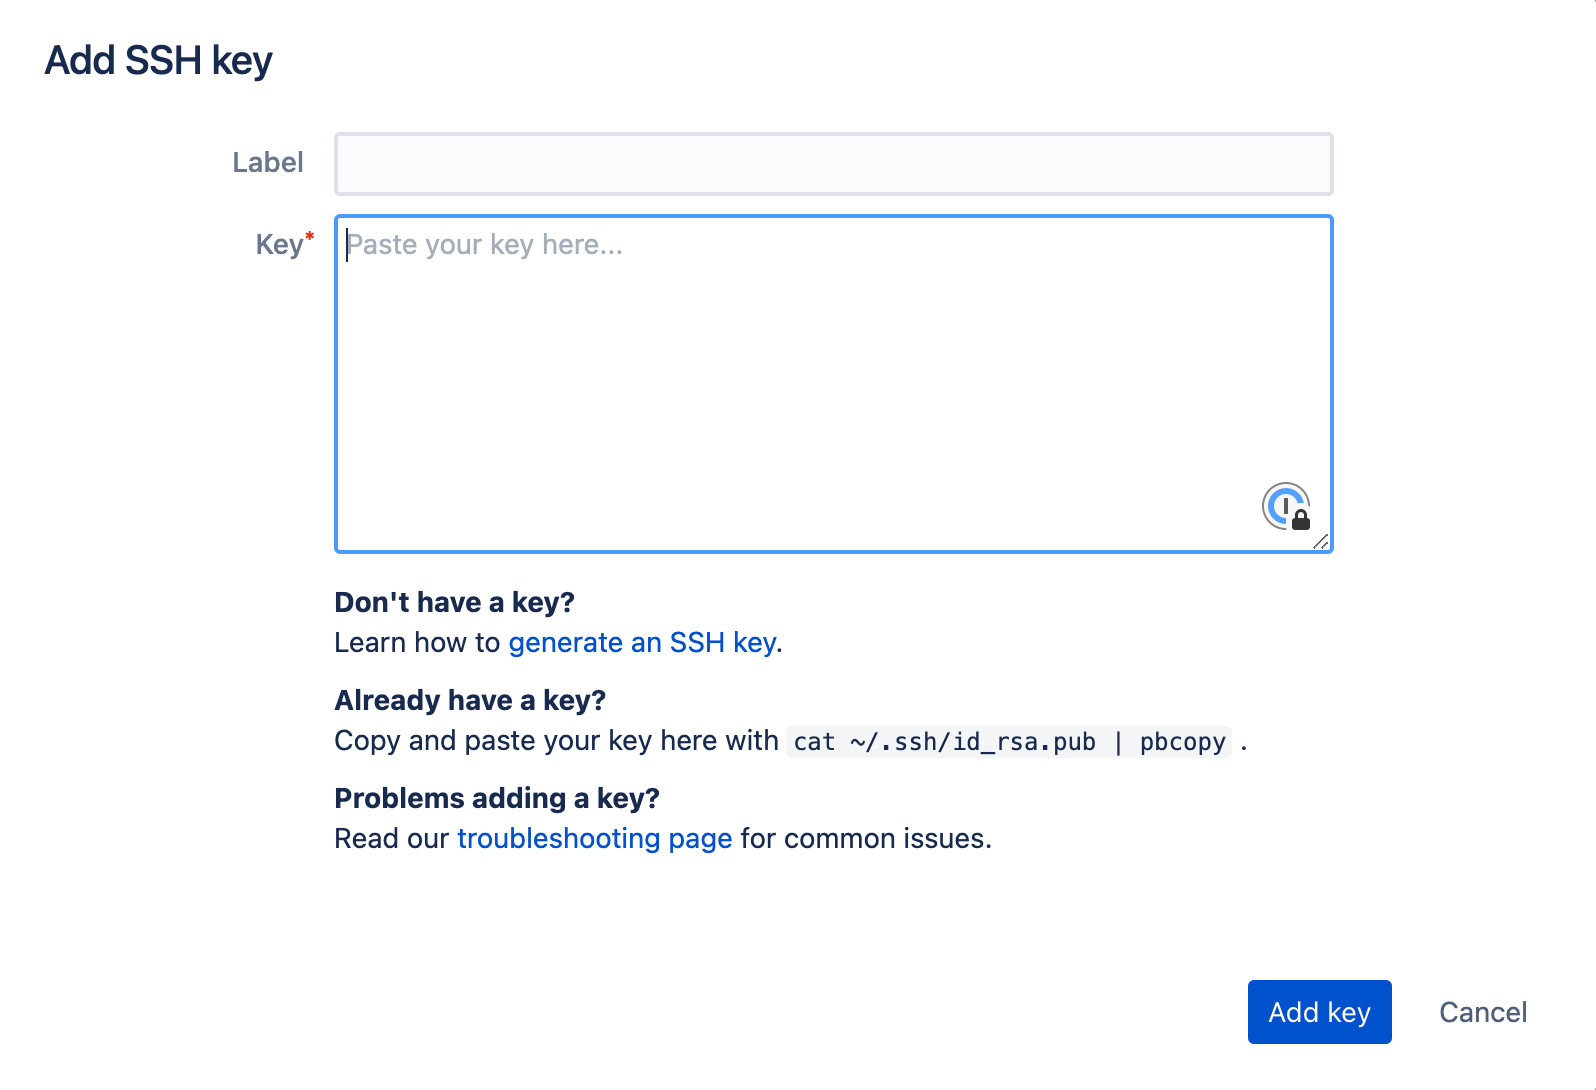Click the 'Don't have a key?' heading
Image resolution: width=1596 pixels, height=1090 pixels.
point(454,602)
